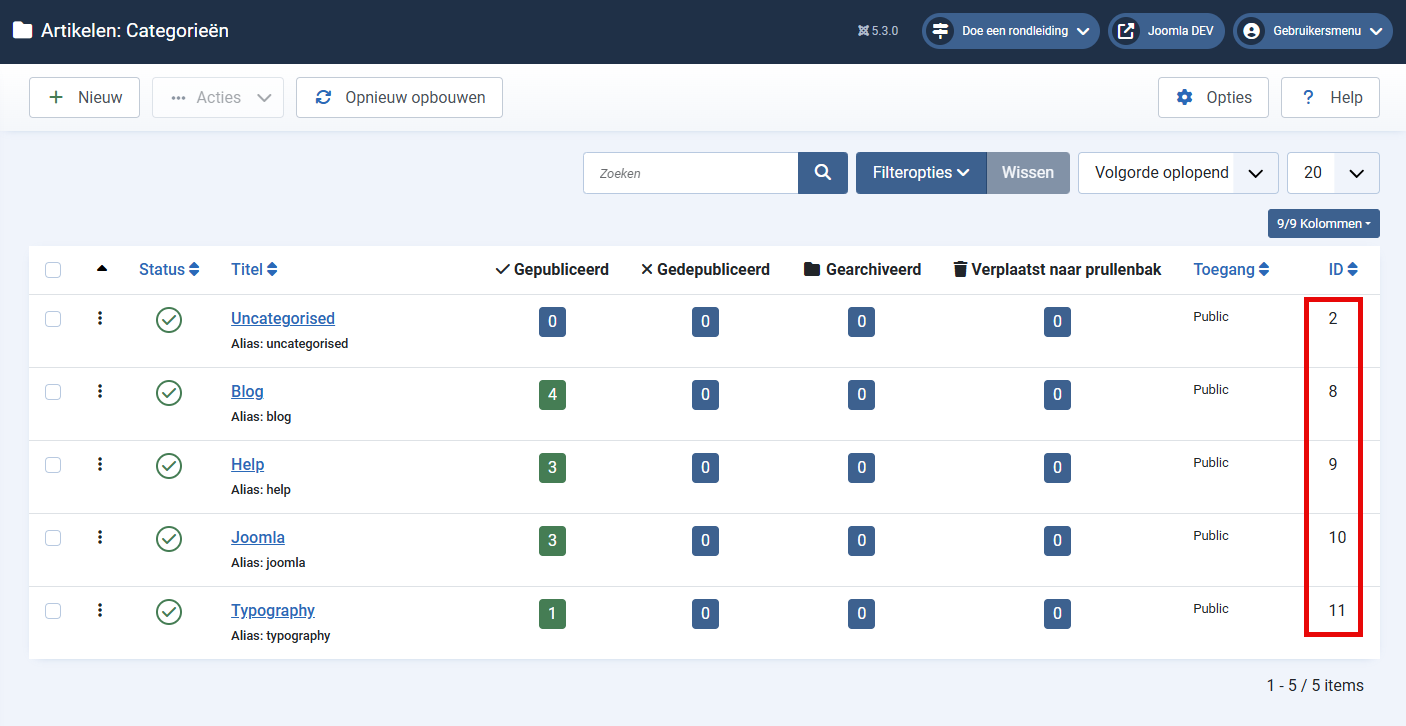Open the 20 items-per-page dropdown
Viewport: 1406px width, 726px height.
tap(1332, 173)
